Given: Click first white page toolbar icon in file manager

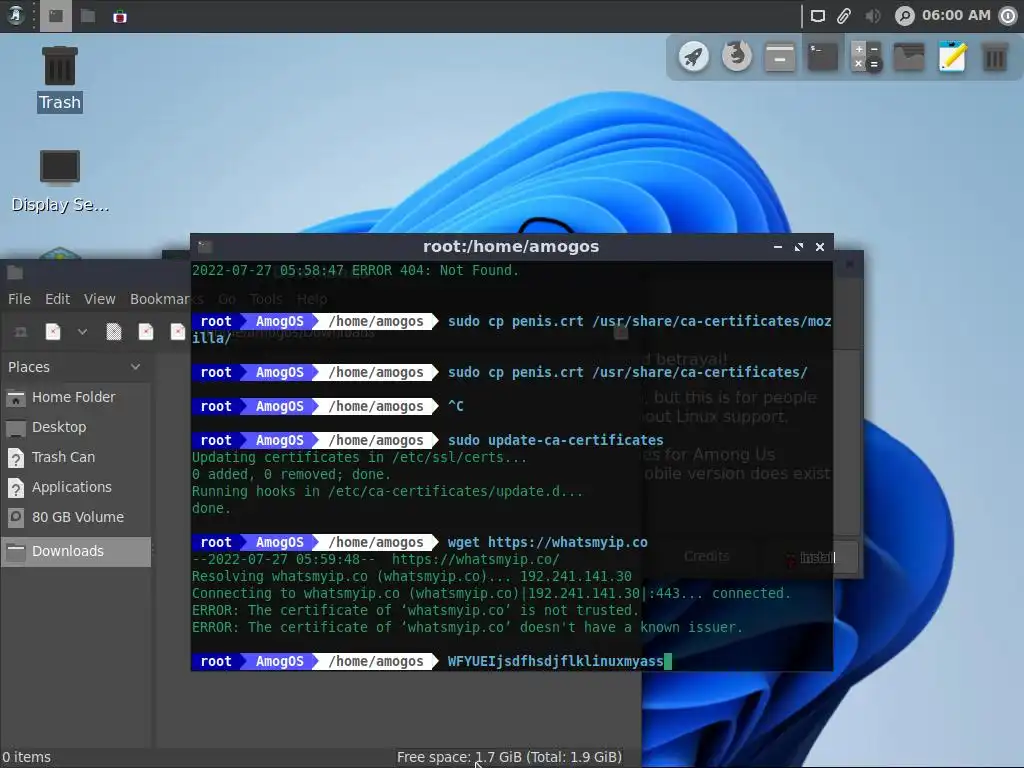Looking at the screenshot, I should pyautogui.click(x=53, y=332).
